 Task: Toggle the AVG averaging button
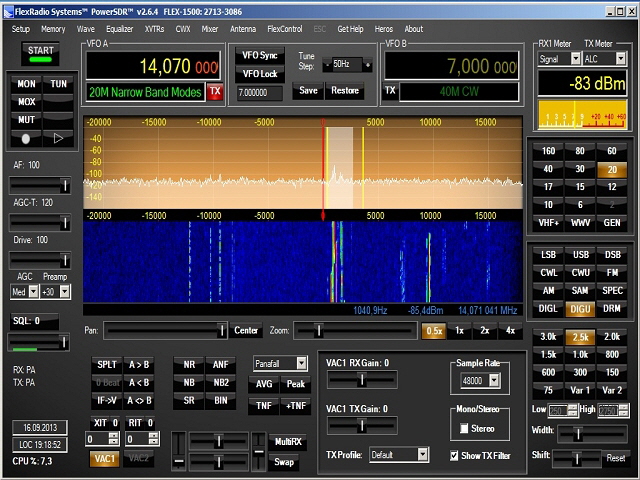point(264,384)
